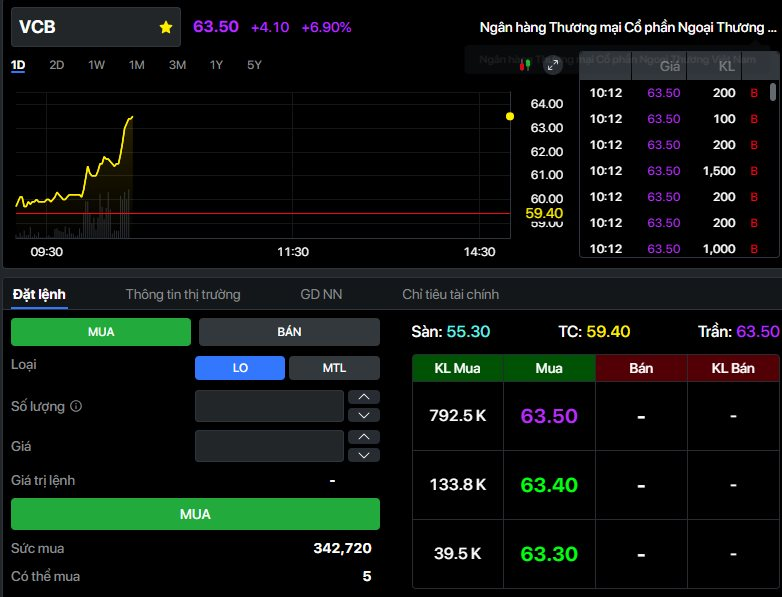The height and width of the screenshot is (597, 782).
Task: Select the LO order type
Action: coord(240,368)
